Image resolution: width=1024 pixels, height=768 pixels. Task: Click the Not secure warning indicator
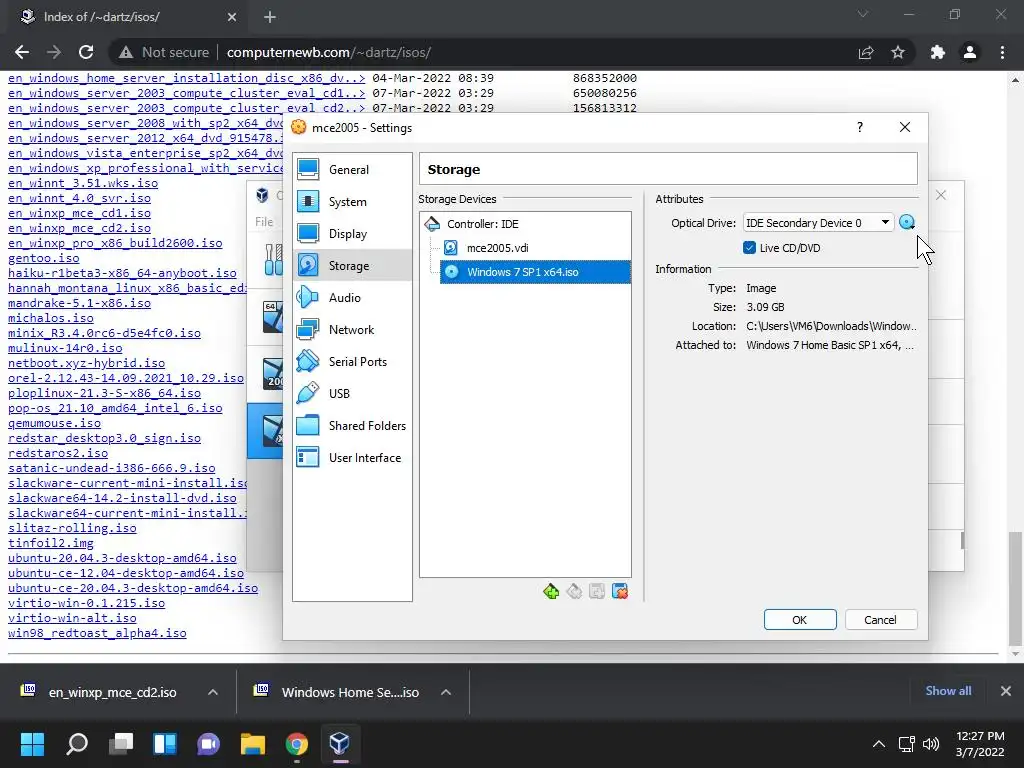(164, 52)
